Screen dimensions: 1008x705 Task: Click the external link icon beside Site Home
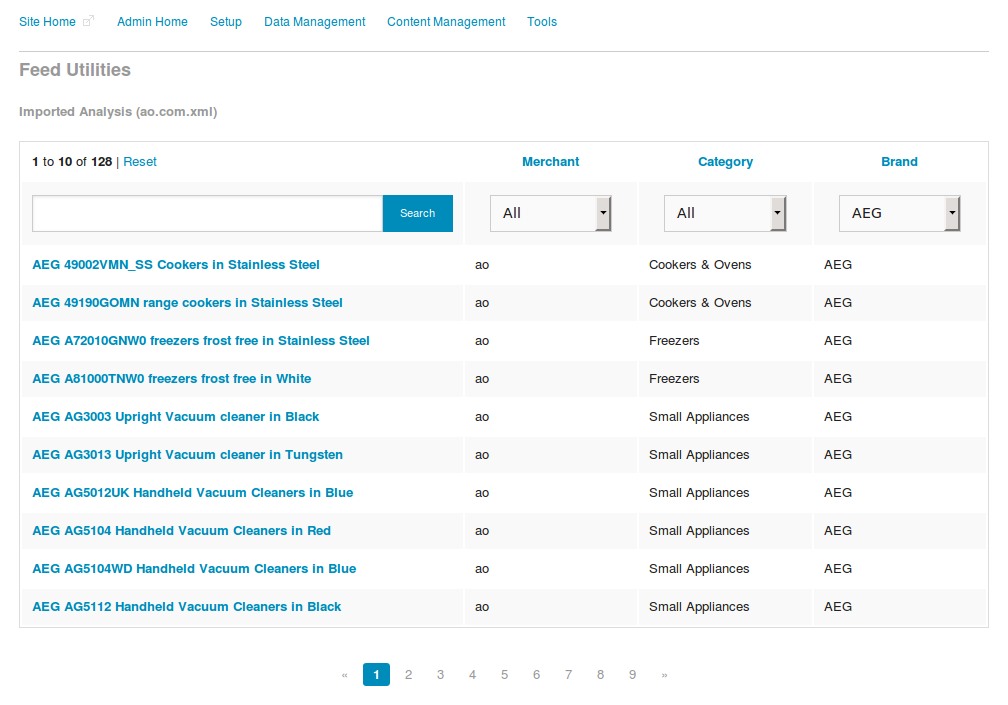point(89,21)
